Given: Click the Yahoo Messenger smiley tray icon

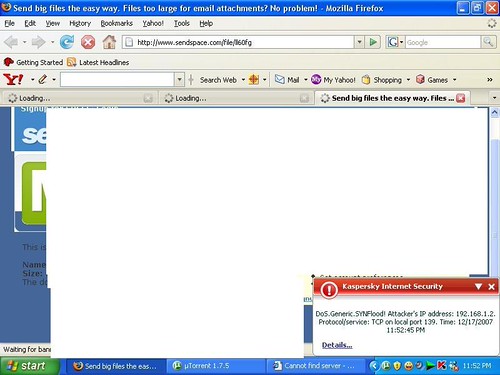Looking at the screenshot, I should [x=408, y=366].
